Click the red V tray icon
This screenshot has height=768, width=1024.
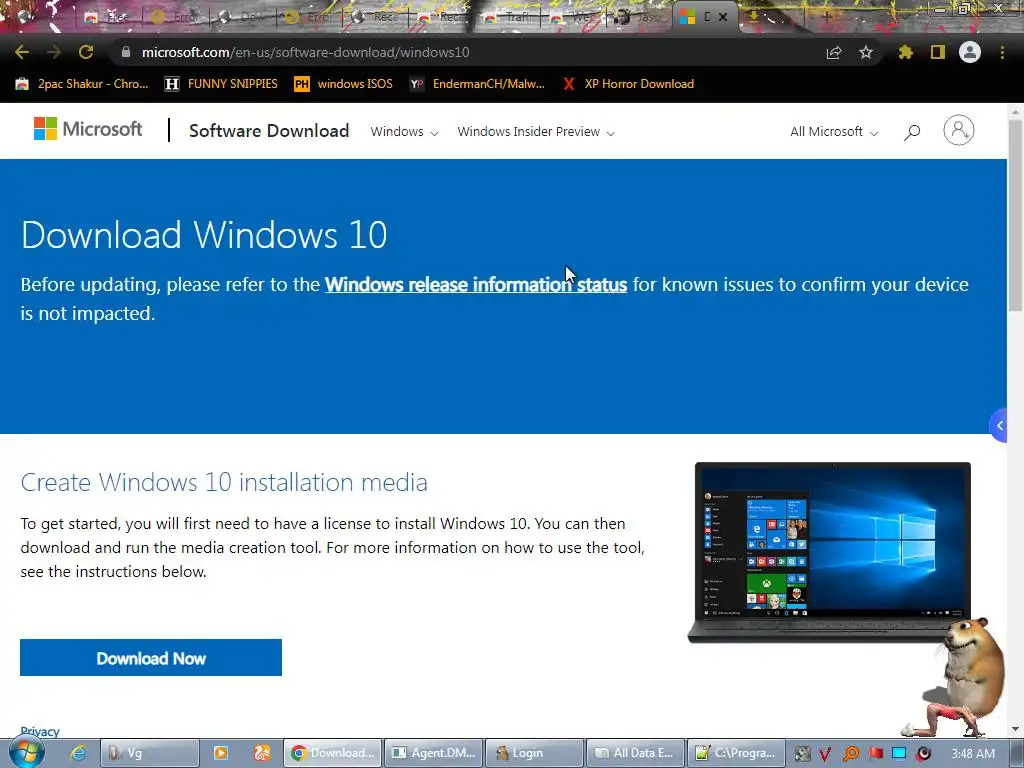(x=825, y=754)
